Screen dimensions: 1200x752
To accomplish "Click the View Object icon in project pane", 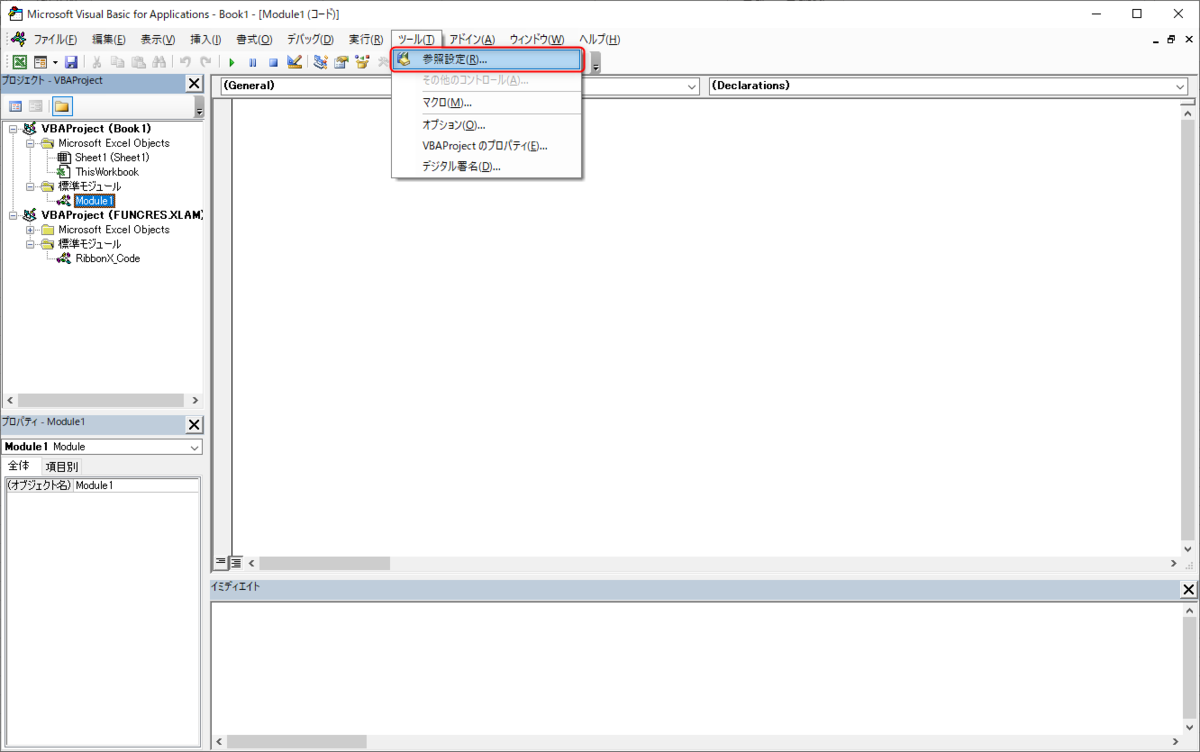I will coord(36,106).
